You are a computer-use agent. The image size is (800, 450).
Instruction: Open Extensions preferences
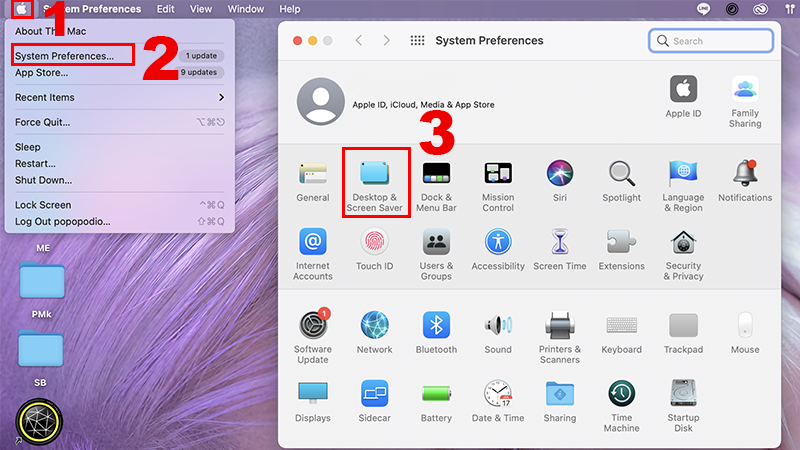point(621,250)
